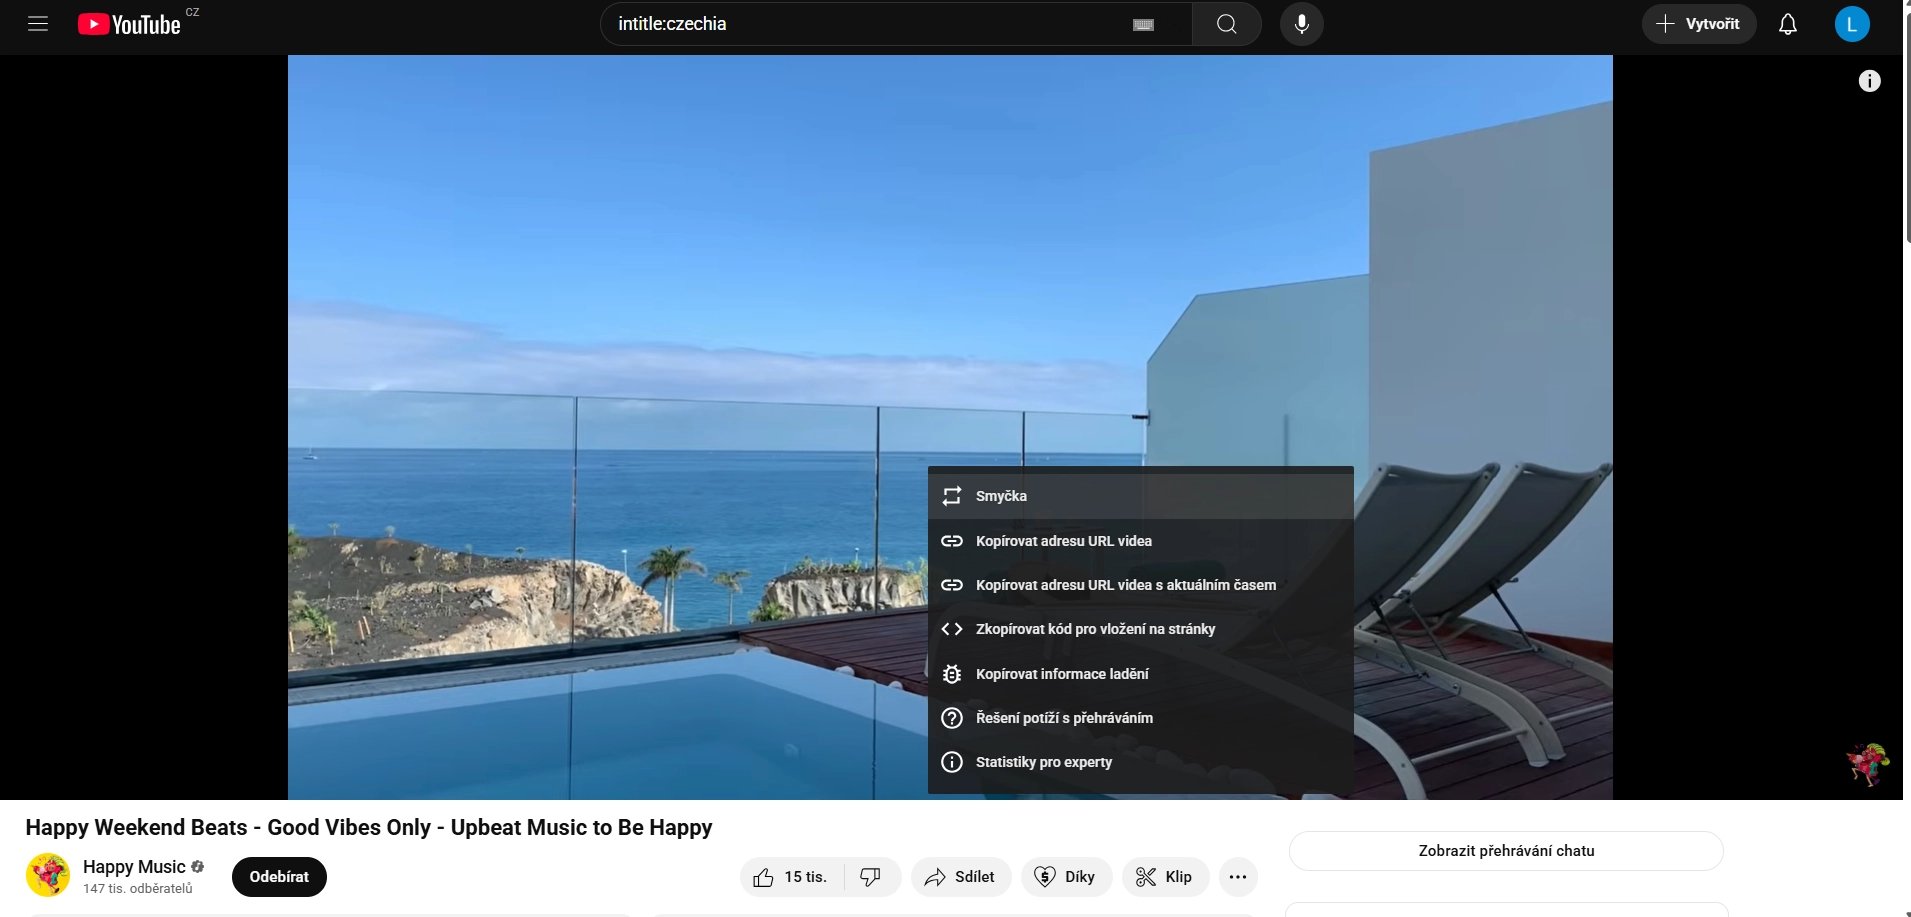Open the video info icon in top right corner
This screenshot has height=917, width=1911.
(1870, 81)
